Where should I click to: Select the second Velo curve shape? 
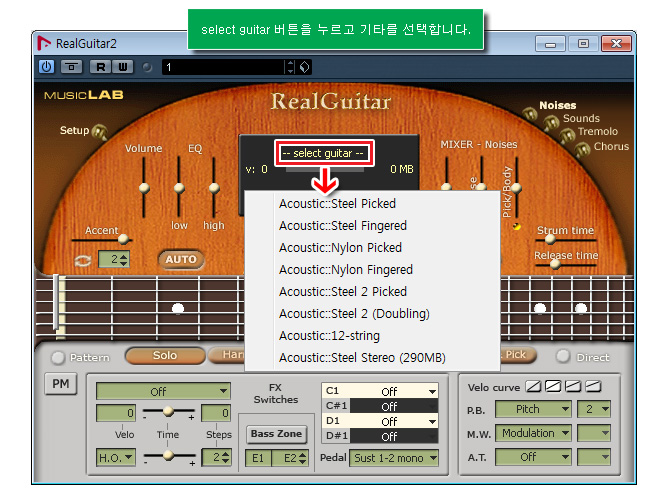point(553,386)
